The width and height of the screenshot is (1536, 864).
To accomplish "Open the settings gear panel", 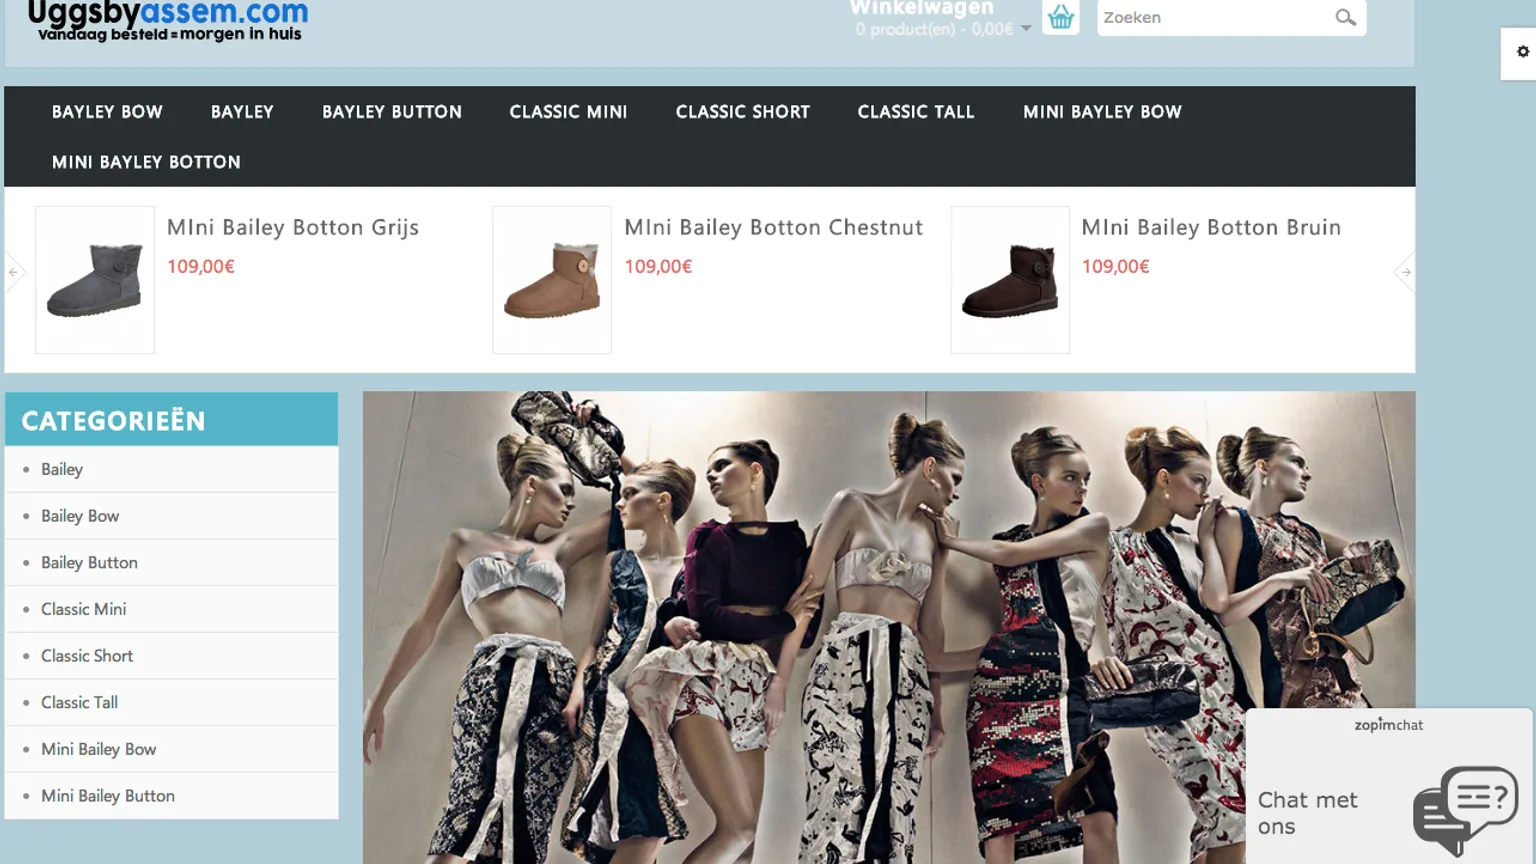I will pyautogui.click(x=1522, y=52).
